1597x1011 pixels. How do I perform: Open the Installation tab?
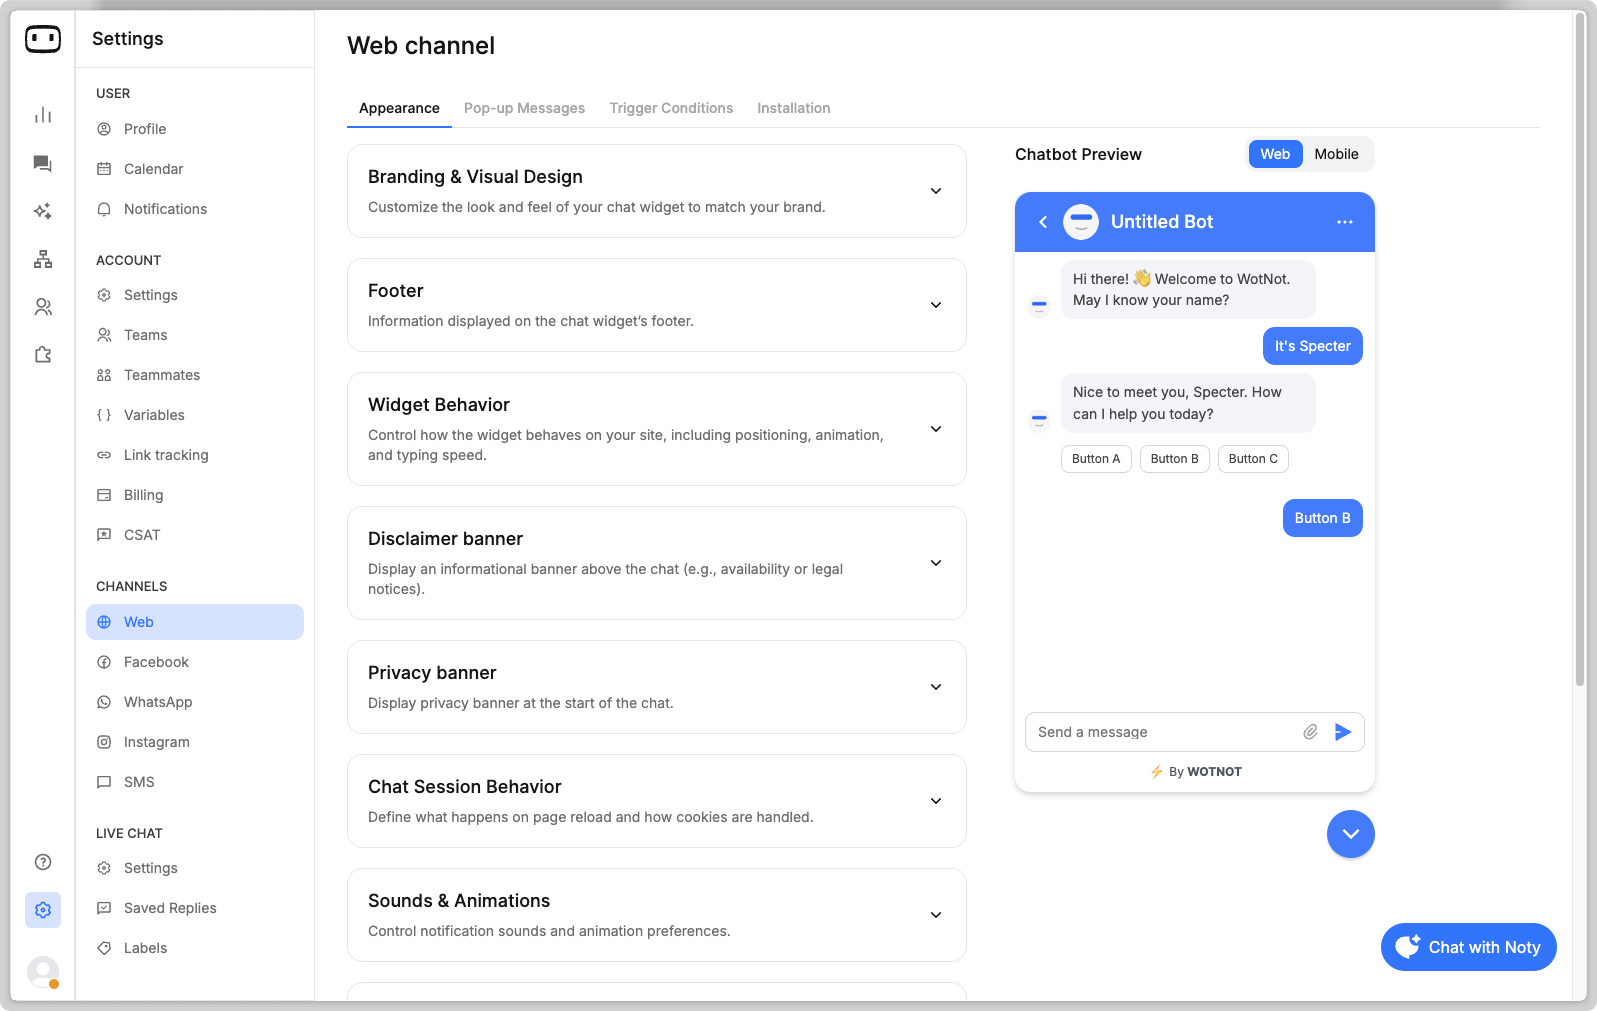pyautogui.click(x=793, y=108)
